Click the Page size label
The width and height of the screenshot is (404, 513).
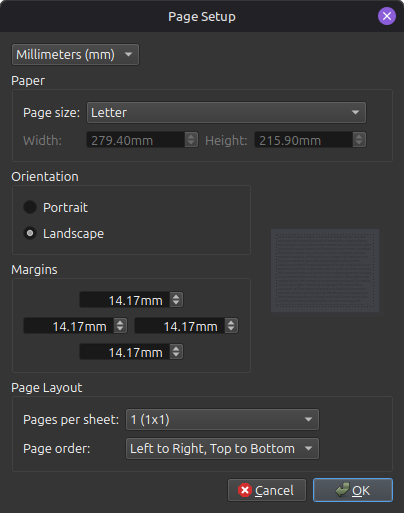coord(51,113)
